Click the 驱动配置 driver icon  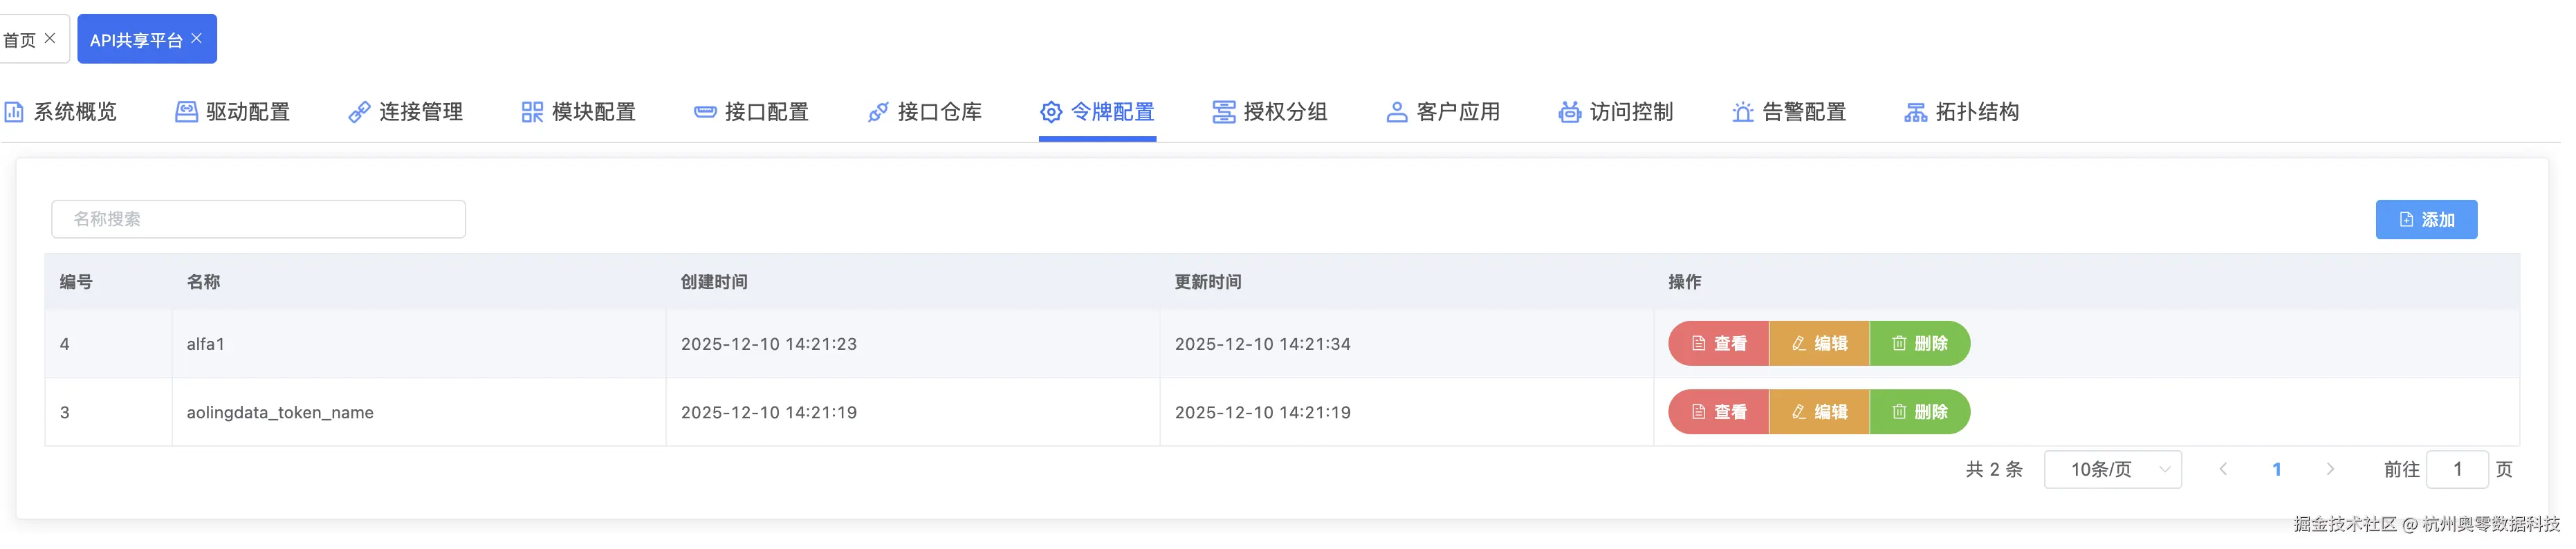(x=186, y=112)
